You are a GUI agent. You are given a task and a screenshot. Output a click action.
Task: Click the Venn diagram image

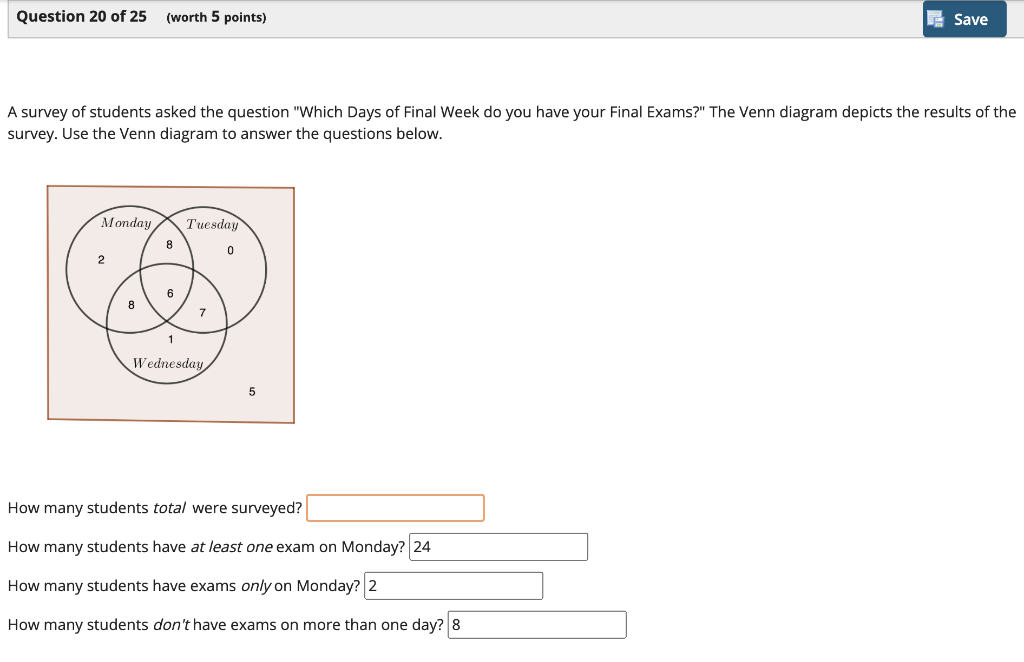pyautogui.click(x=170, y=304)
